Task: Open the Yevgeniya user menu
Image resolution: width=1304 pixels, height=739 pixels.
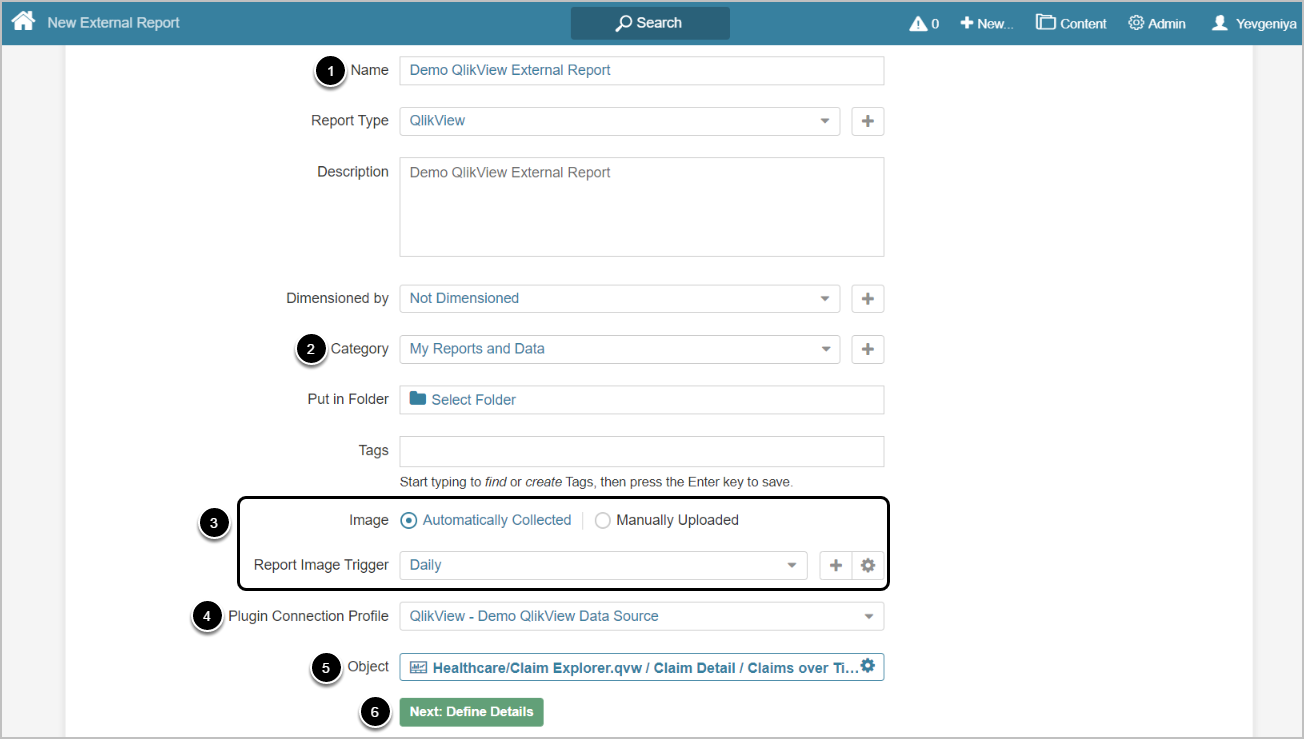Action: click(x=1254, y=23)
